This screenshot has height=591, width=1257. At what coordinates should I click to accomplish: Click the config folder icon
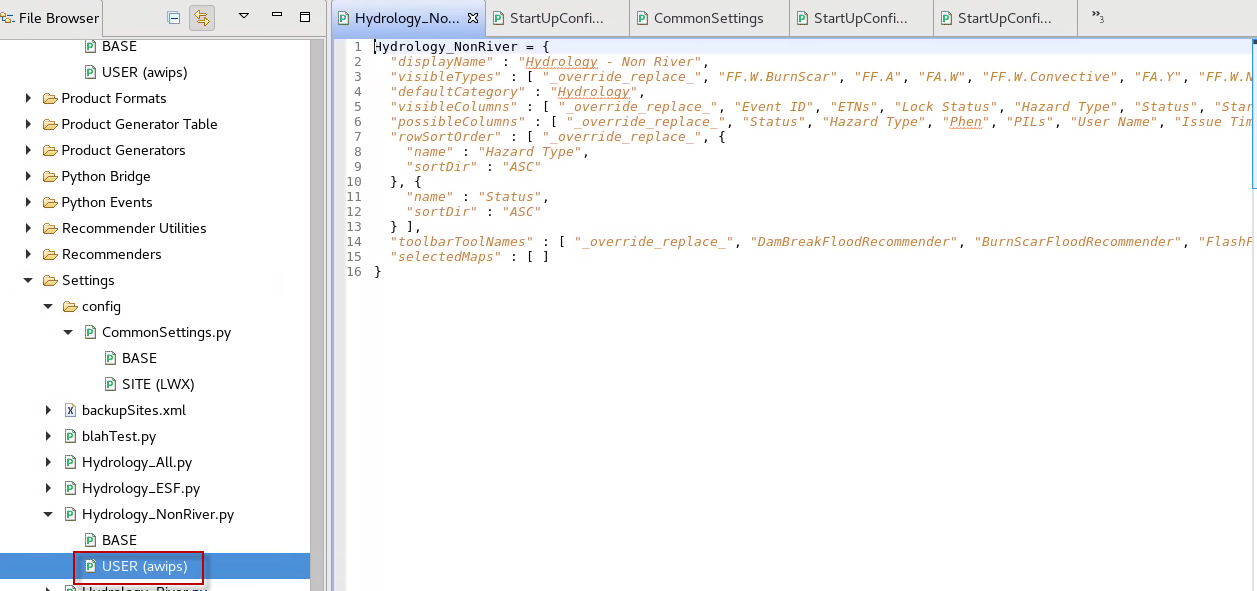70,306
